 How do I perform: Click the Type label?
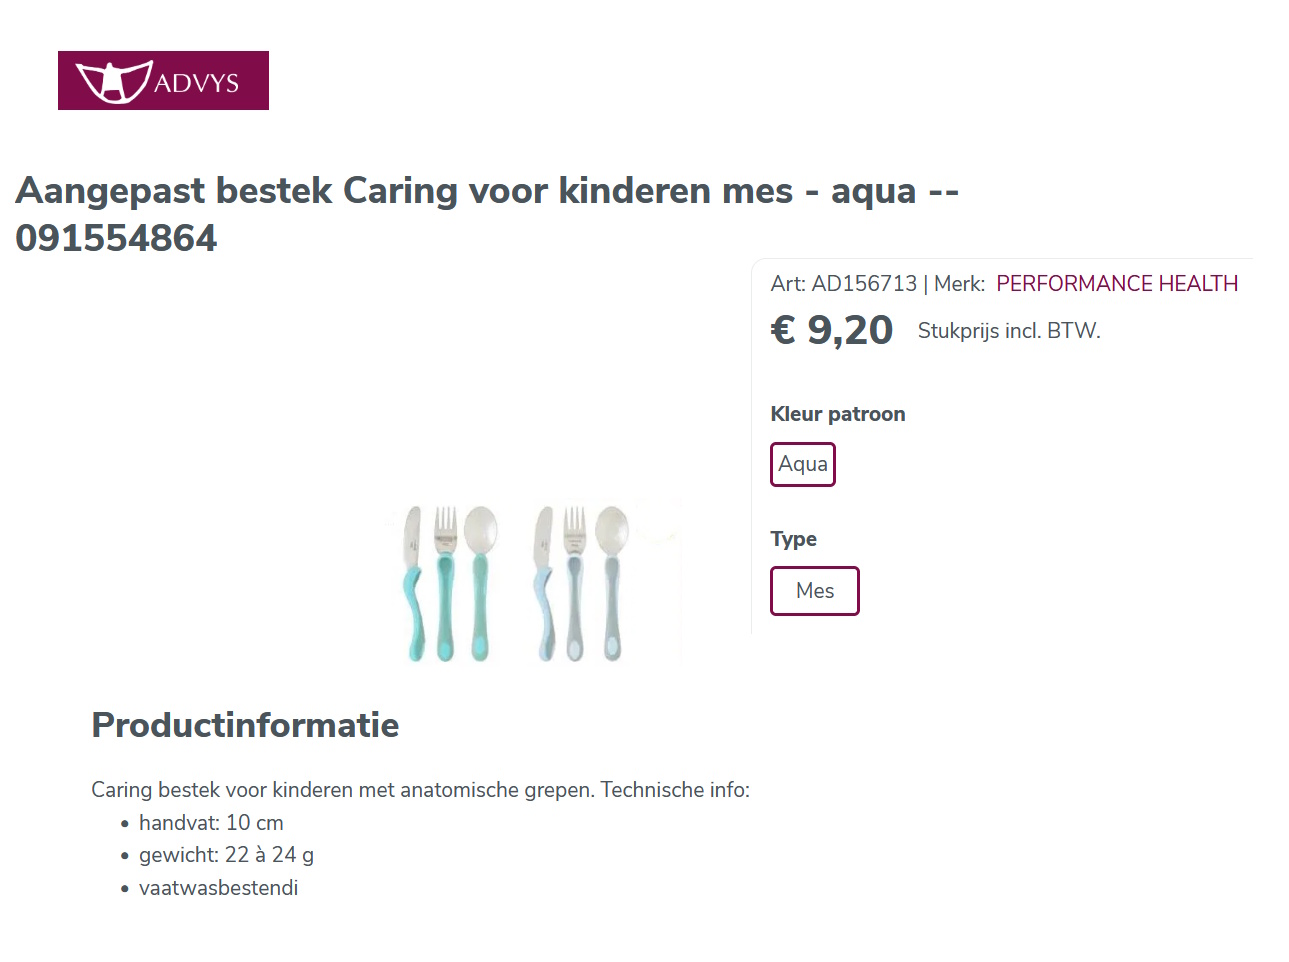coord(793,538)
